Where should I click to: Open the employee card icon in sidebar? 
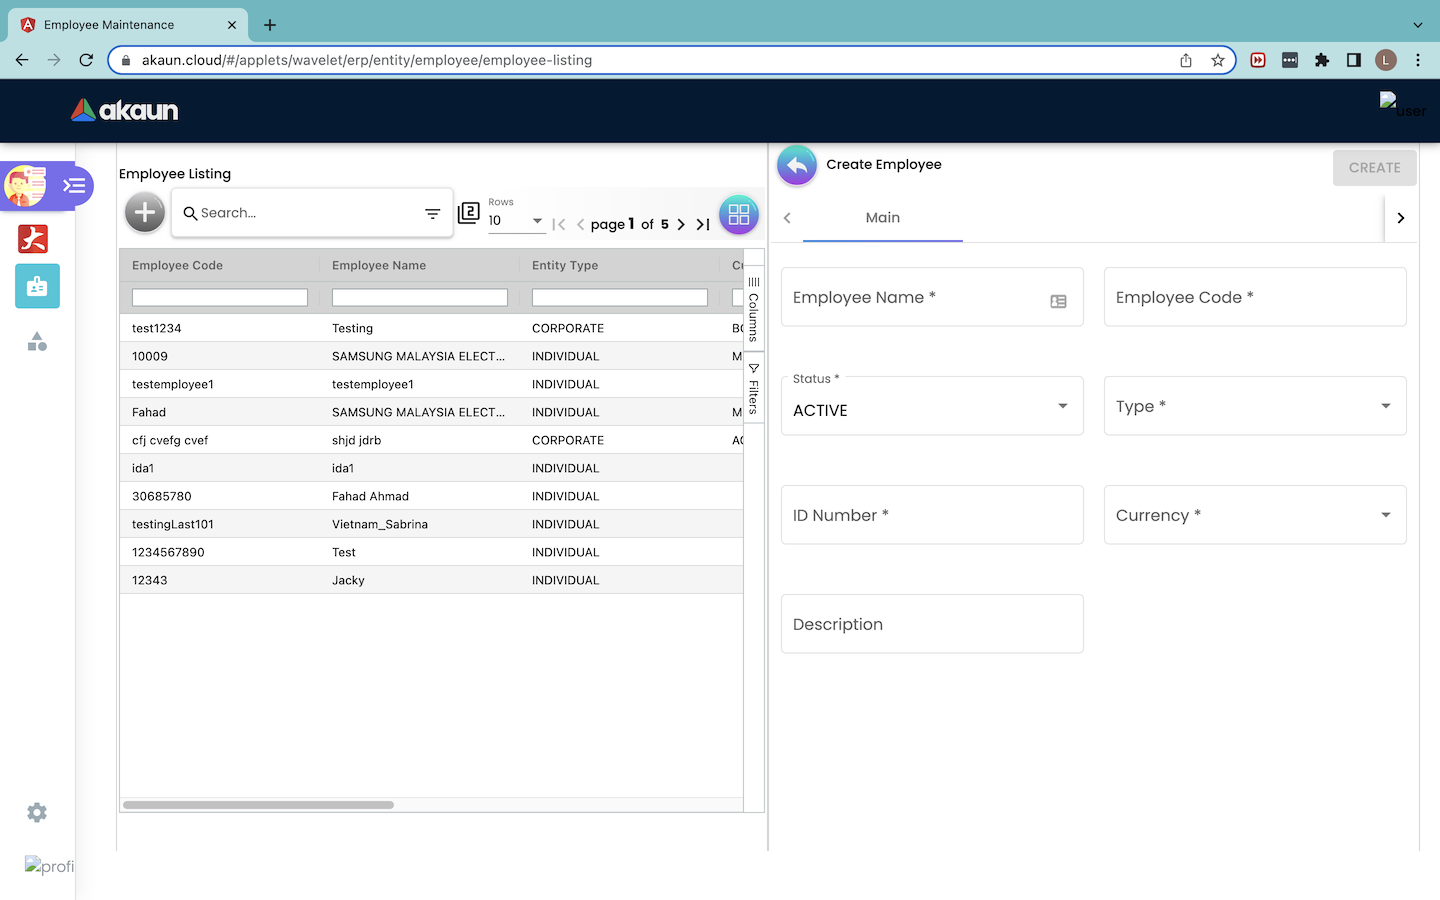pyautogui.click(x=37, y=286)
